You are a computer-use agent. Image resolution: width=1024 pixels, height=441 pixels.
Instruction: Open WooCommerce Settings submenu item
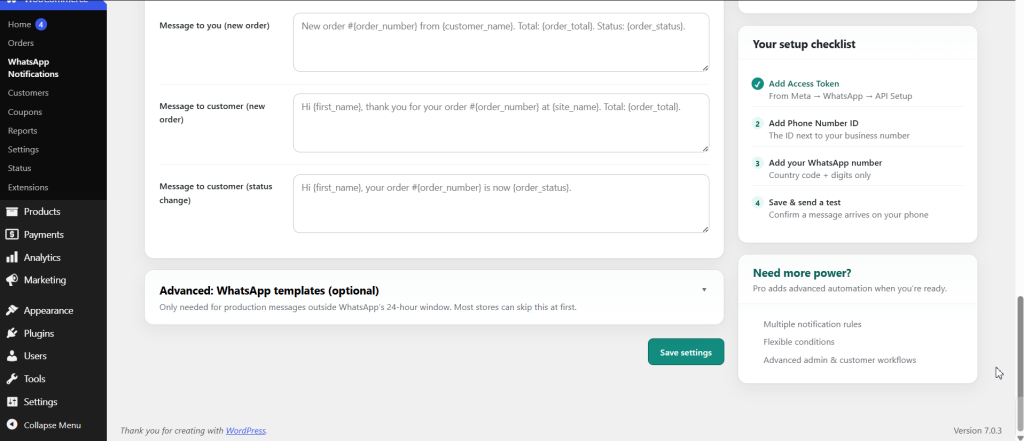coord(24,150)
